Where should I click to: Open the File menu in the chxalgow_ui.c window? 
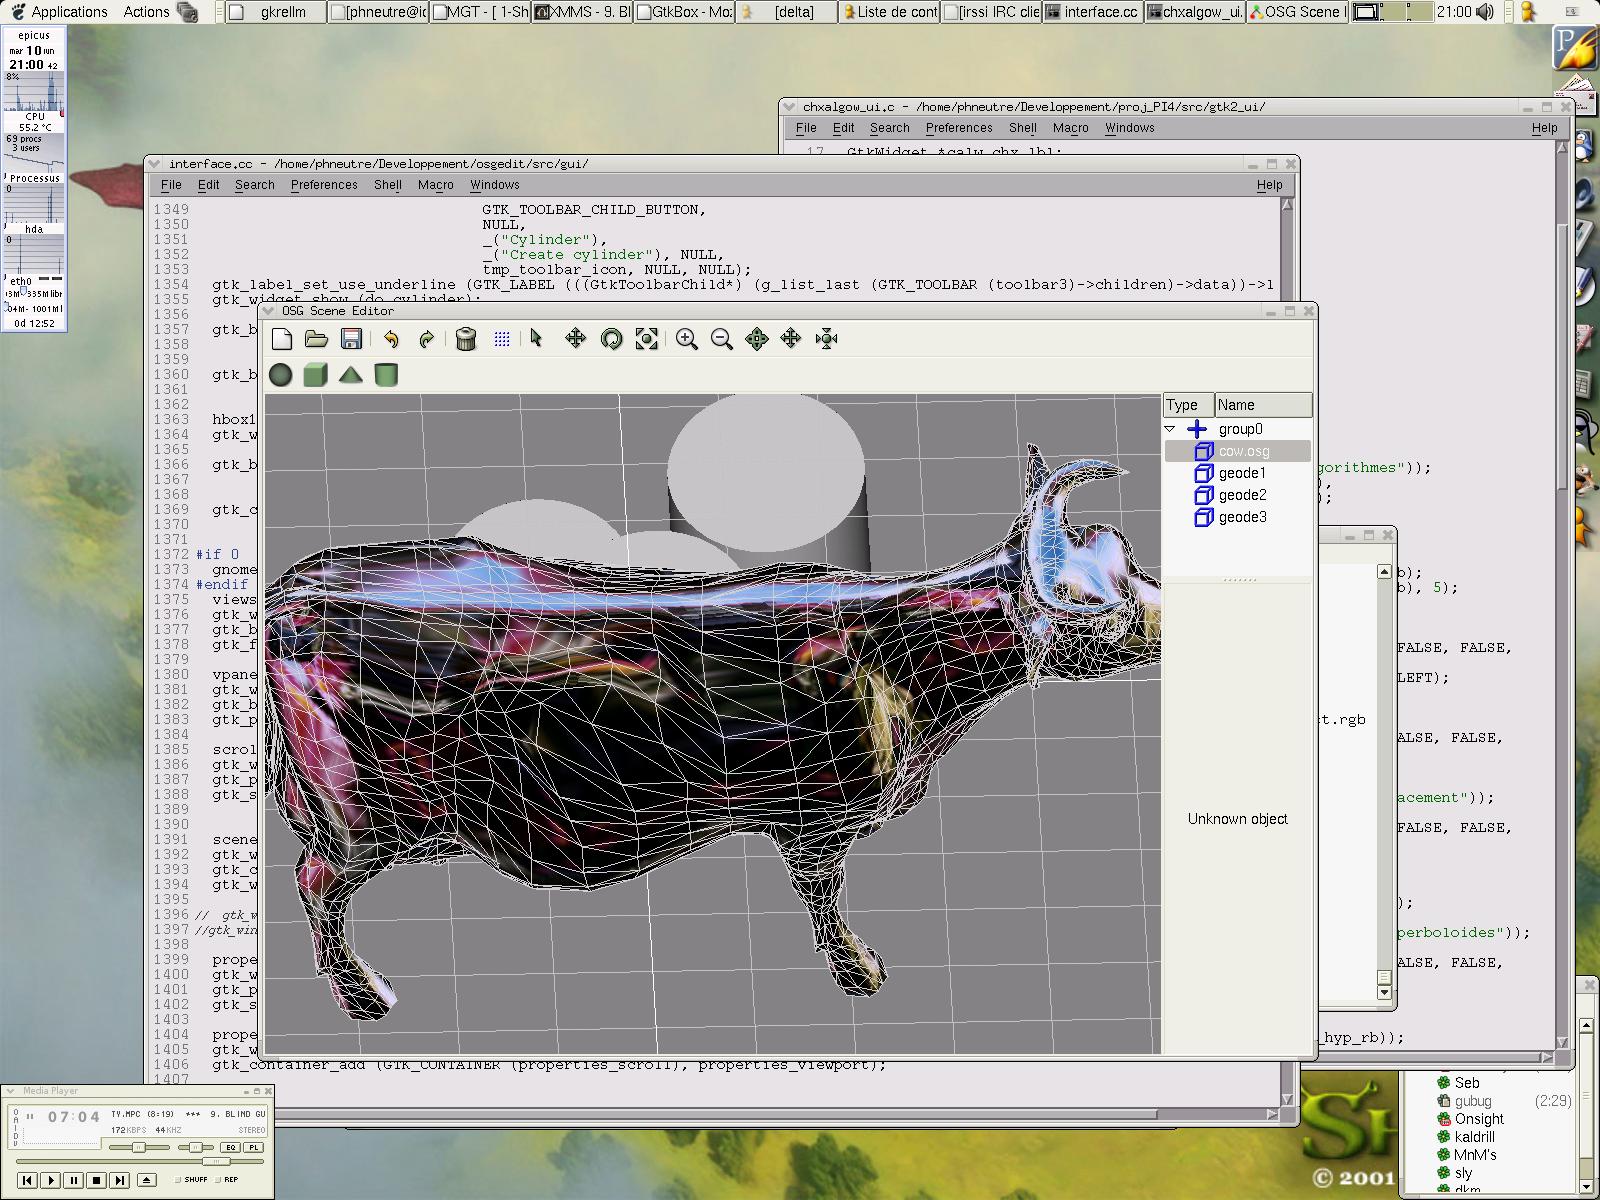point(806,128)
